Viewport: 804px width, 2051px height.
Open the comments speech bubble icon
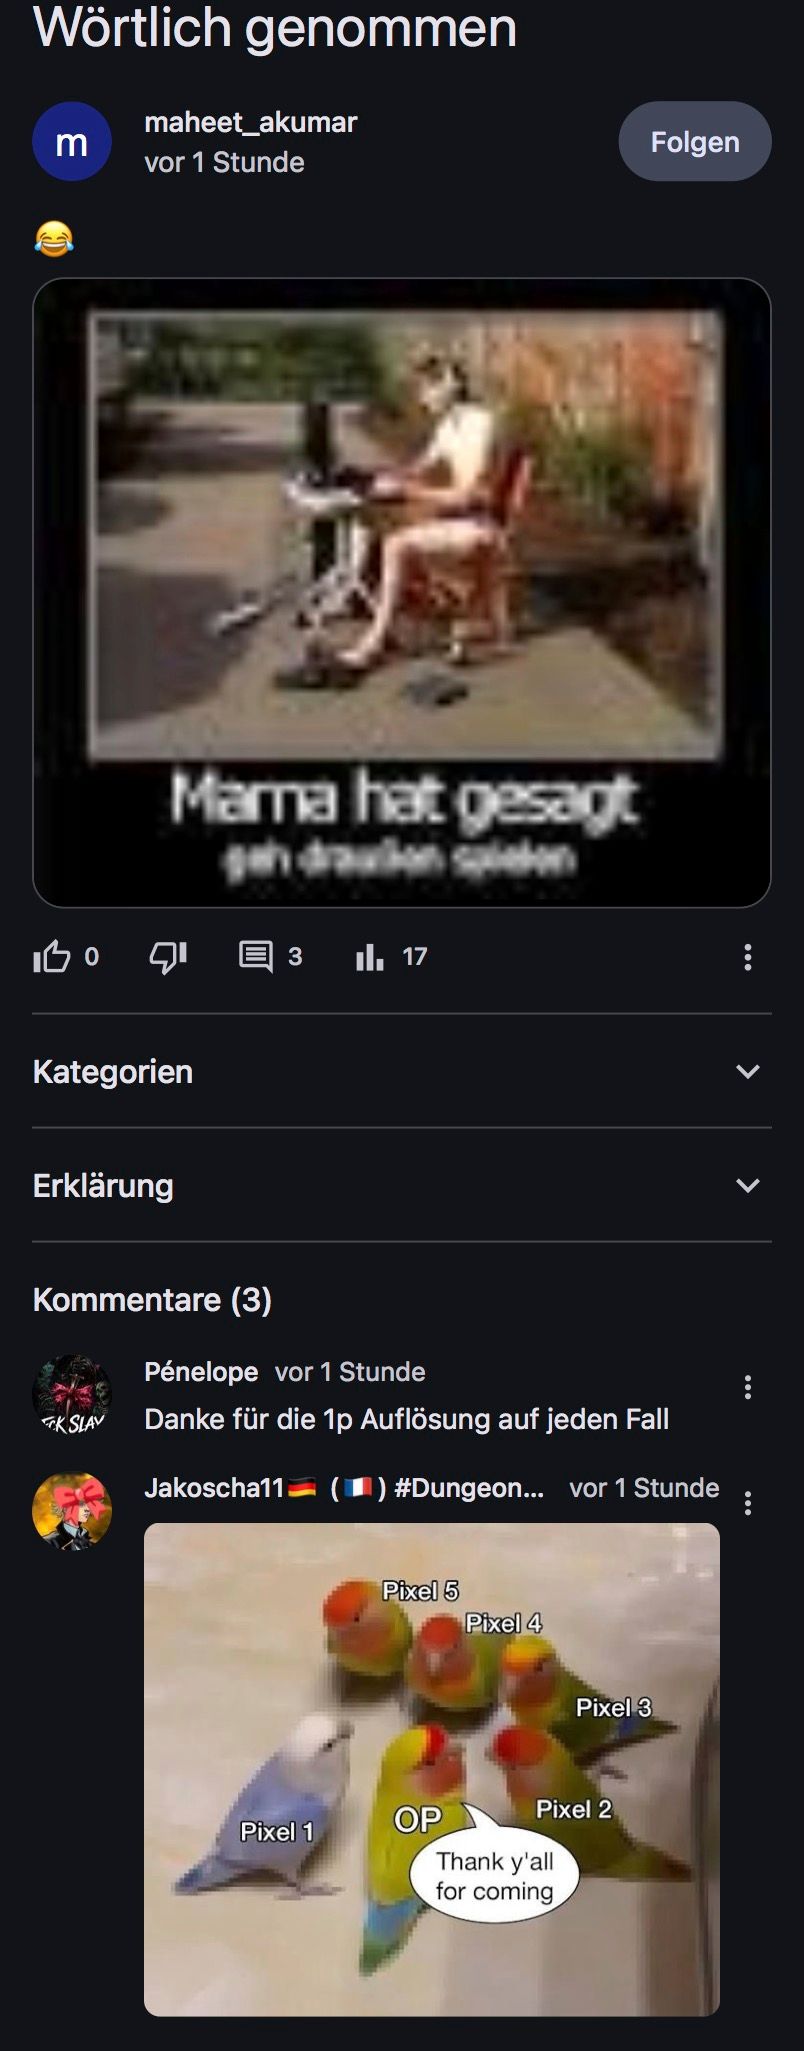point(256,957)
